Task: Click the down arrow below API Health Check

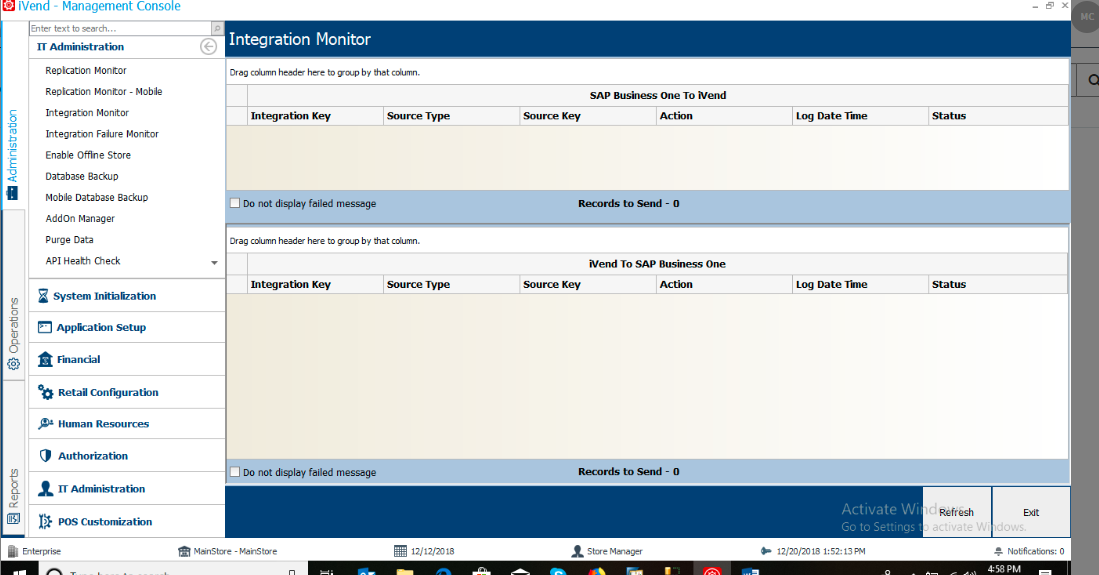Action: pos(214,263)
